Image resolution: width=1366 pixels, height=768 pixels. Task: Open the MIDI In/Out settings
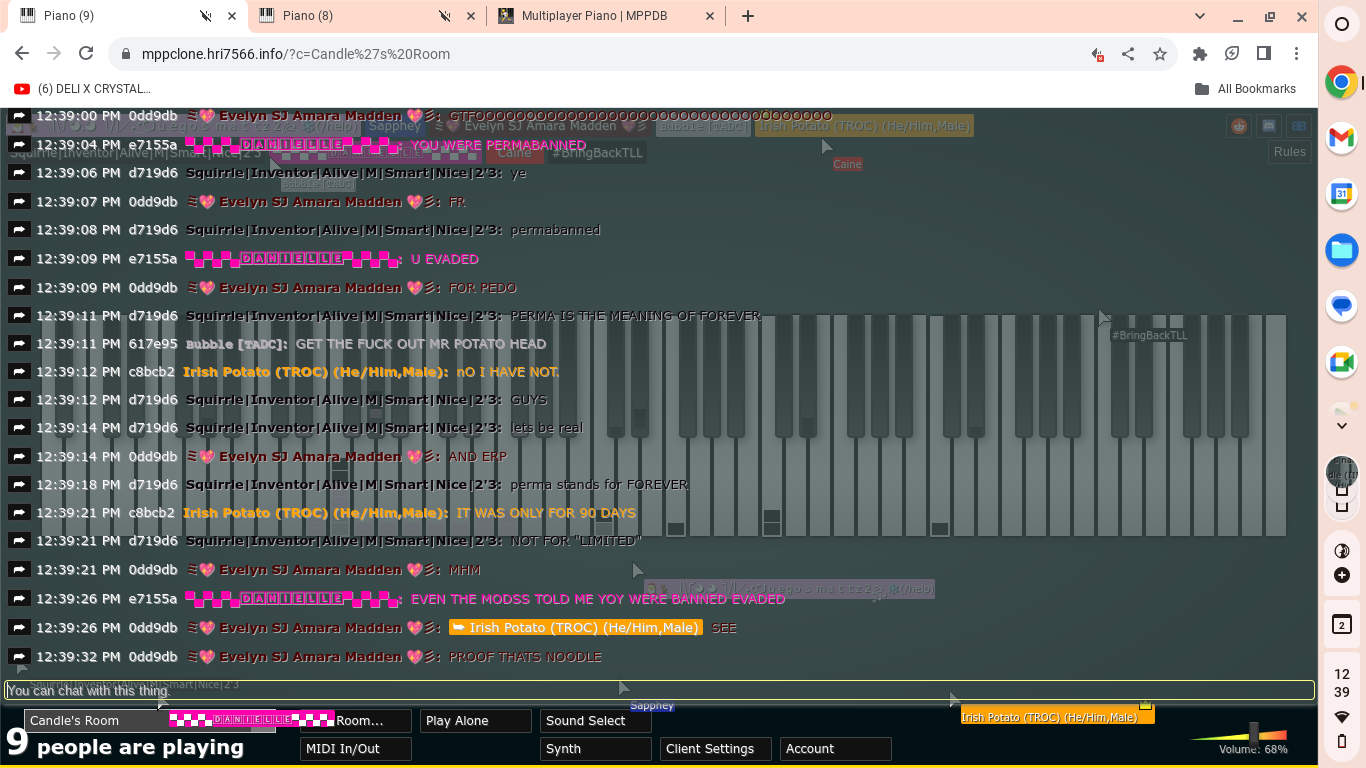pos(355,748)
